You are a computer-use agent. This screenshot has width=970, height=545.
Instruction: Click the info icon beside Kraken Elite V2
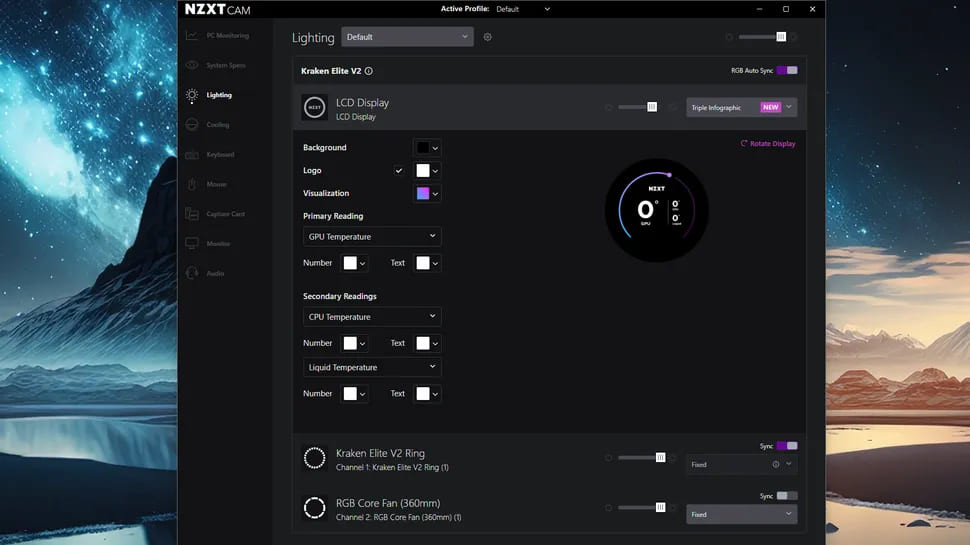[369, 71]
